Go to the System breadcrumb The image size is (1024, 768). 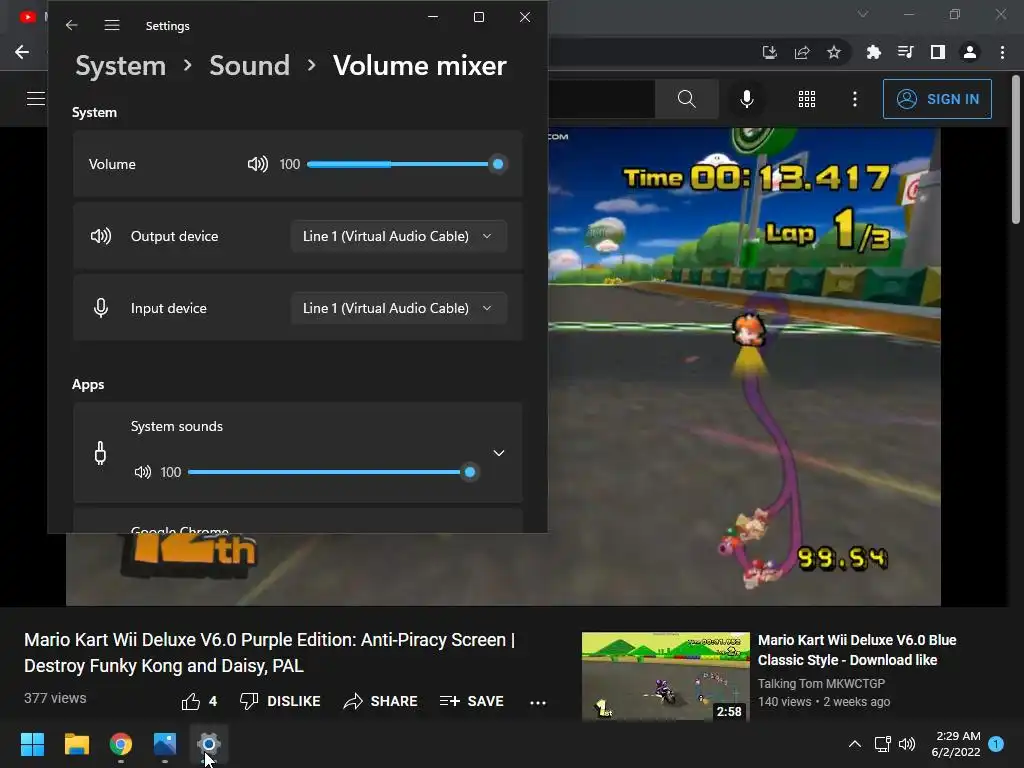(x=121, y=65)
